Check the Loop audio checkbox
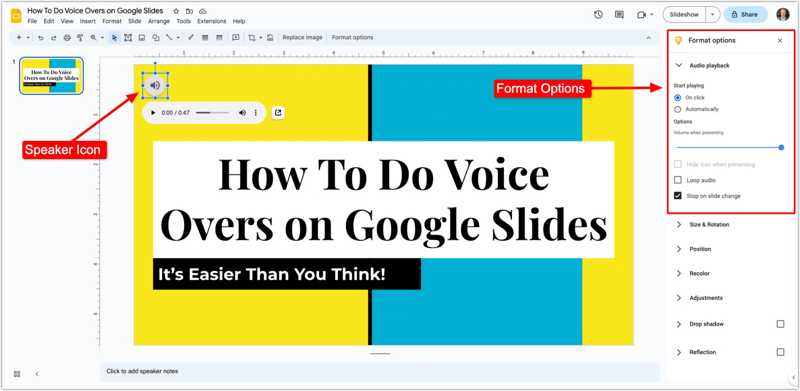800x391 pixels. 678,180
